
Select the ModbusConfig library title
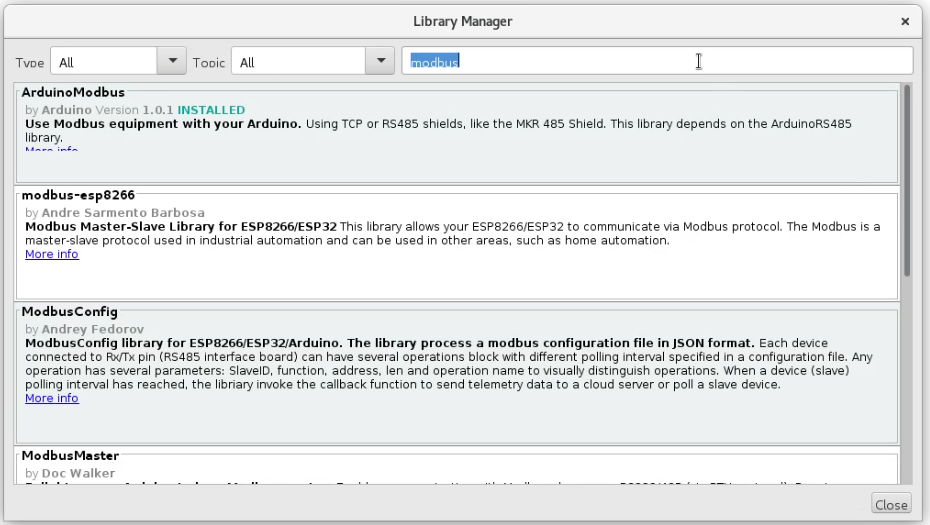(69, 312)
